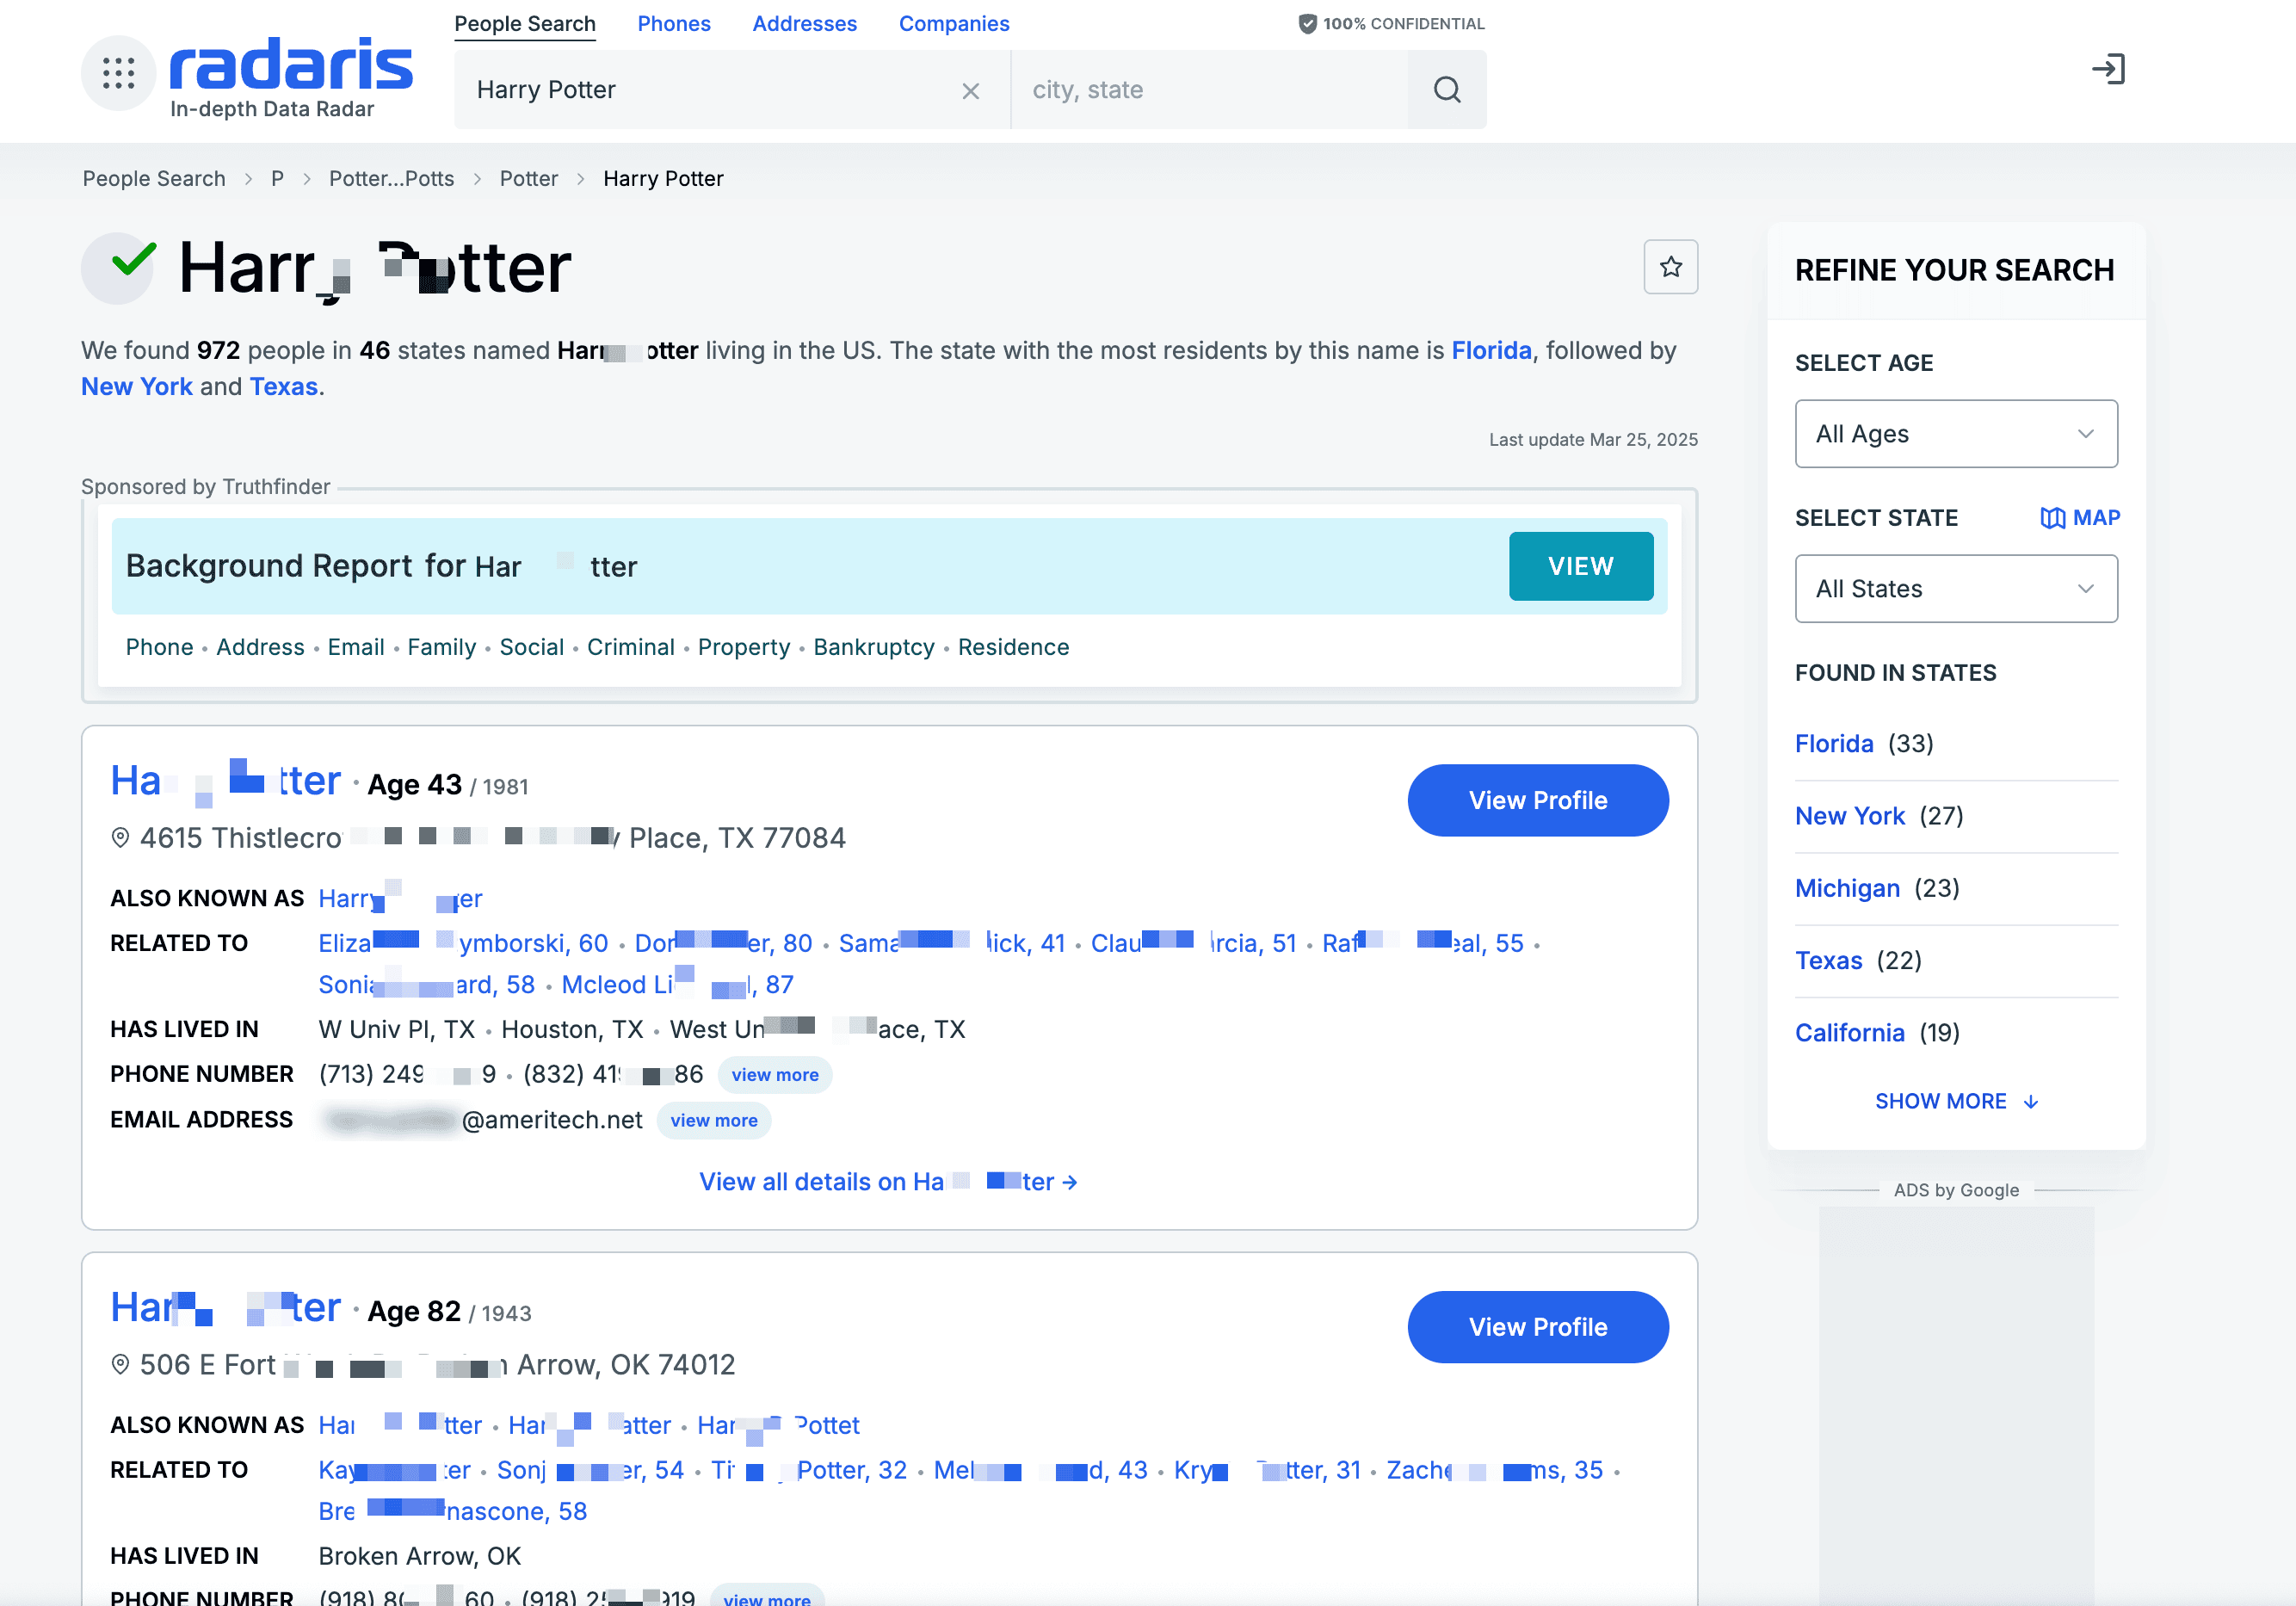Click the radaris logo
Image resolution: width=2296 pixels, height=1606 pixels.
[x=290, y=67]
